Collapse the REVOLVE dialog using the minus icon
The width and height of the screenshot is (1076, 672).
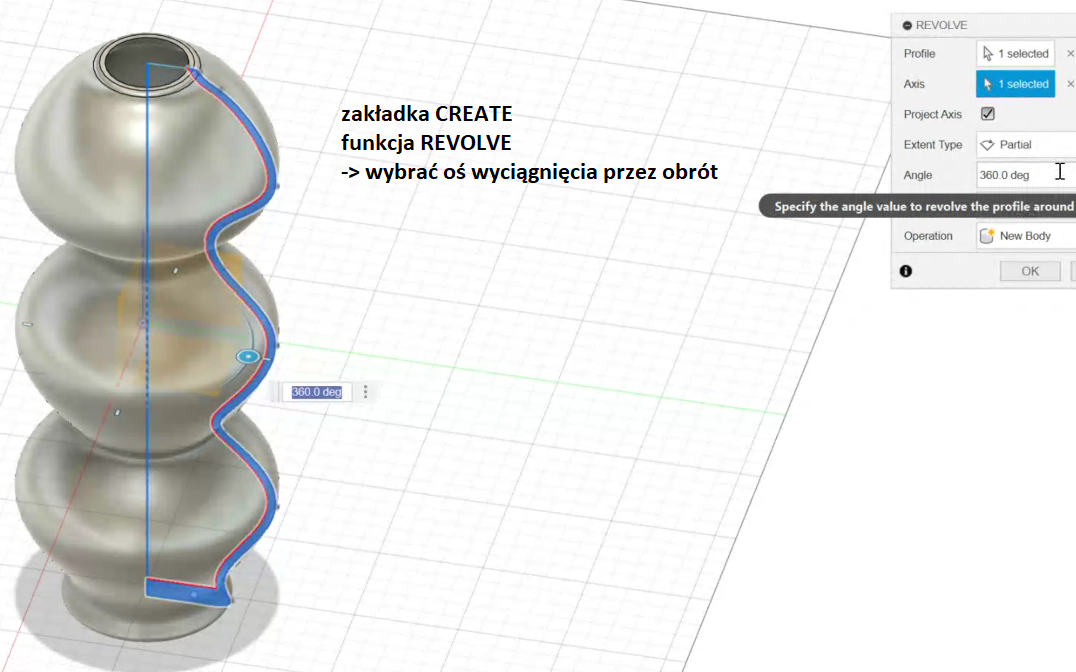tap(907, 25)
